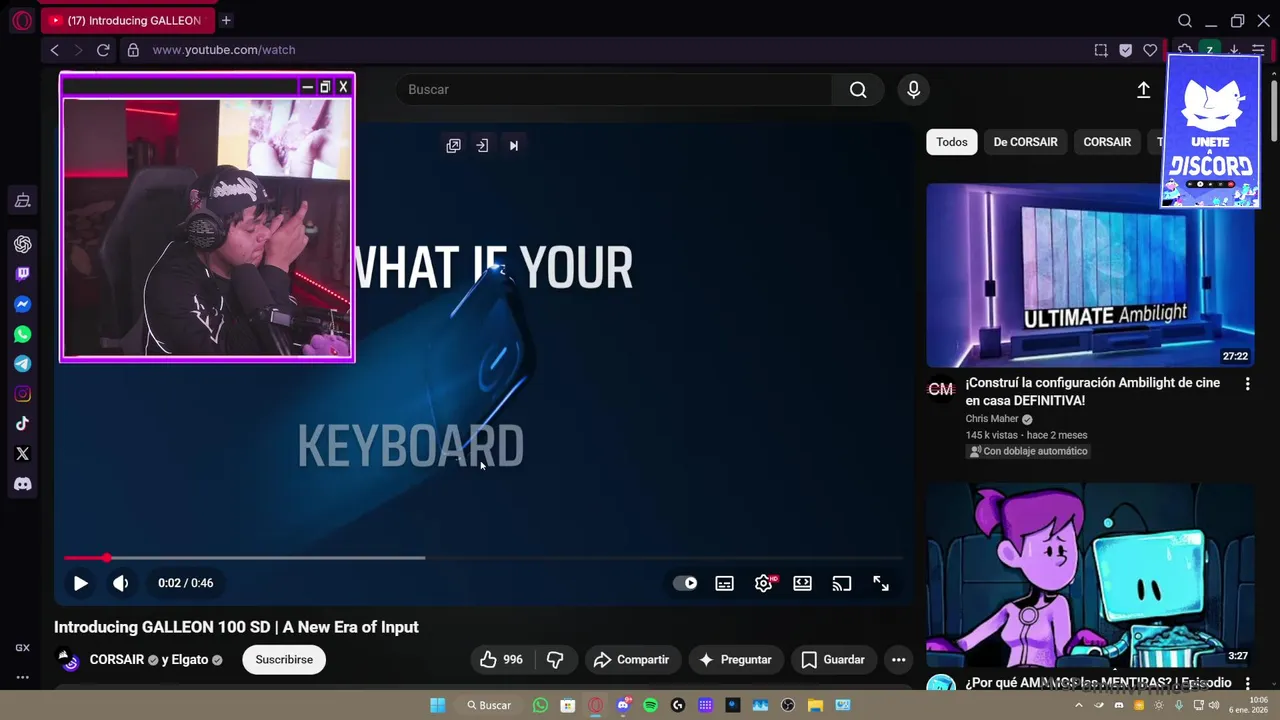Select the De CORSAIR filter chip
The image size is (1280, 720).
pyautogui.click(x=1025, y=142)
